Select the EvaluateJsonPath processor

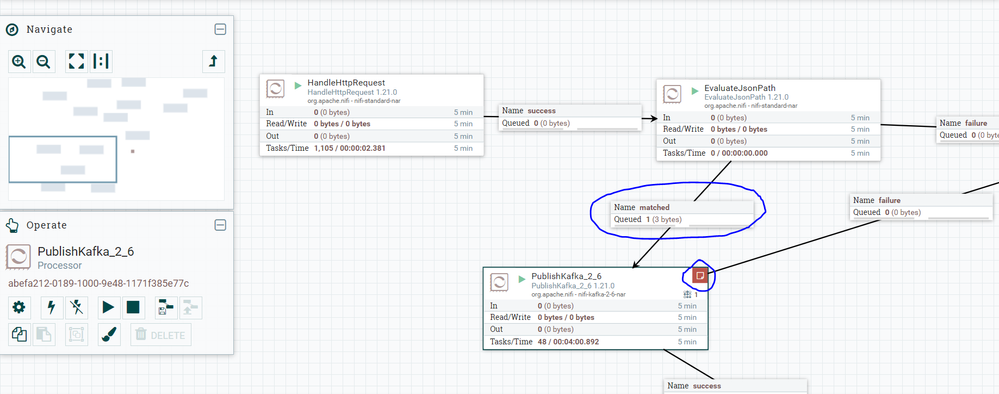(x=768, y=120)
